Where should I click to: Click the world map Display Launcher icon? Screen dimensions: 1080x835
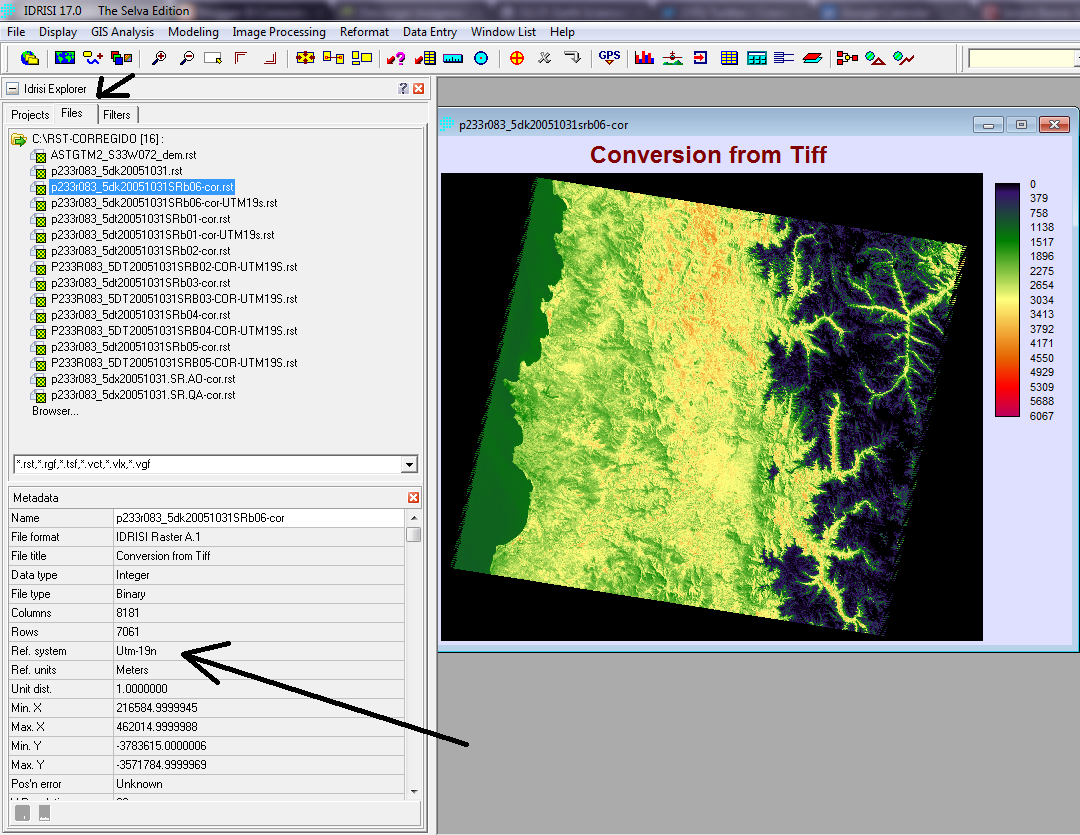click(x=66, y=58)
